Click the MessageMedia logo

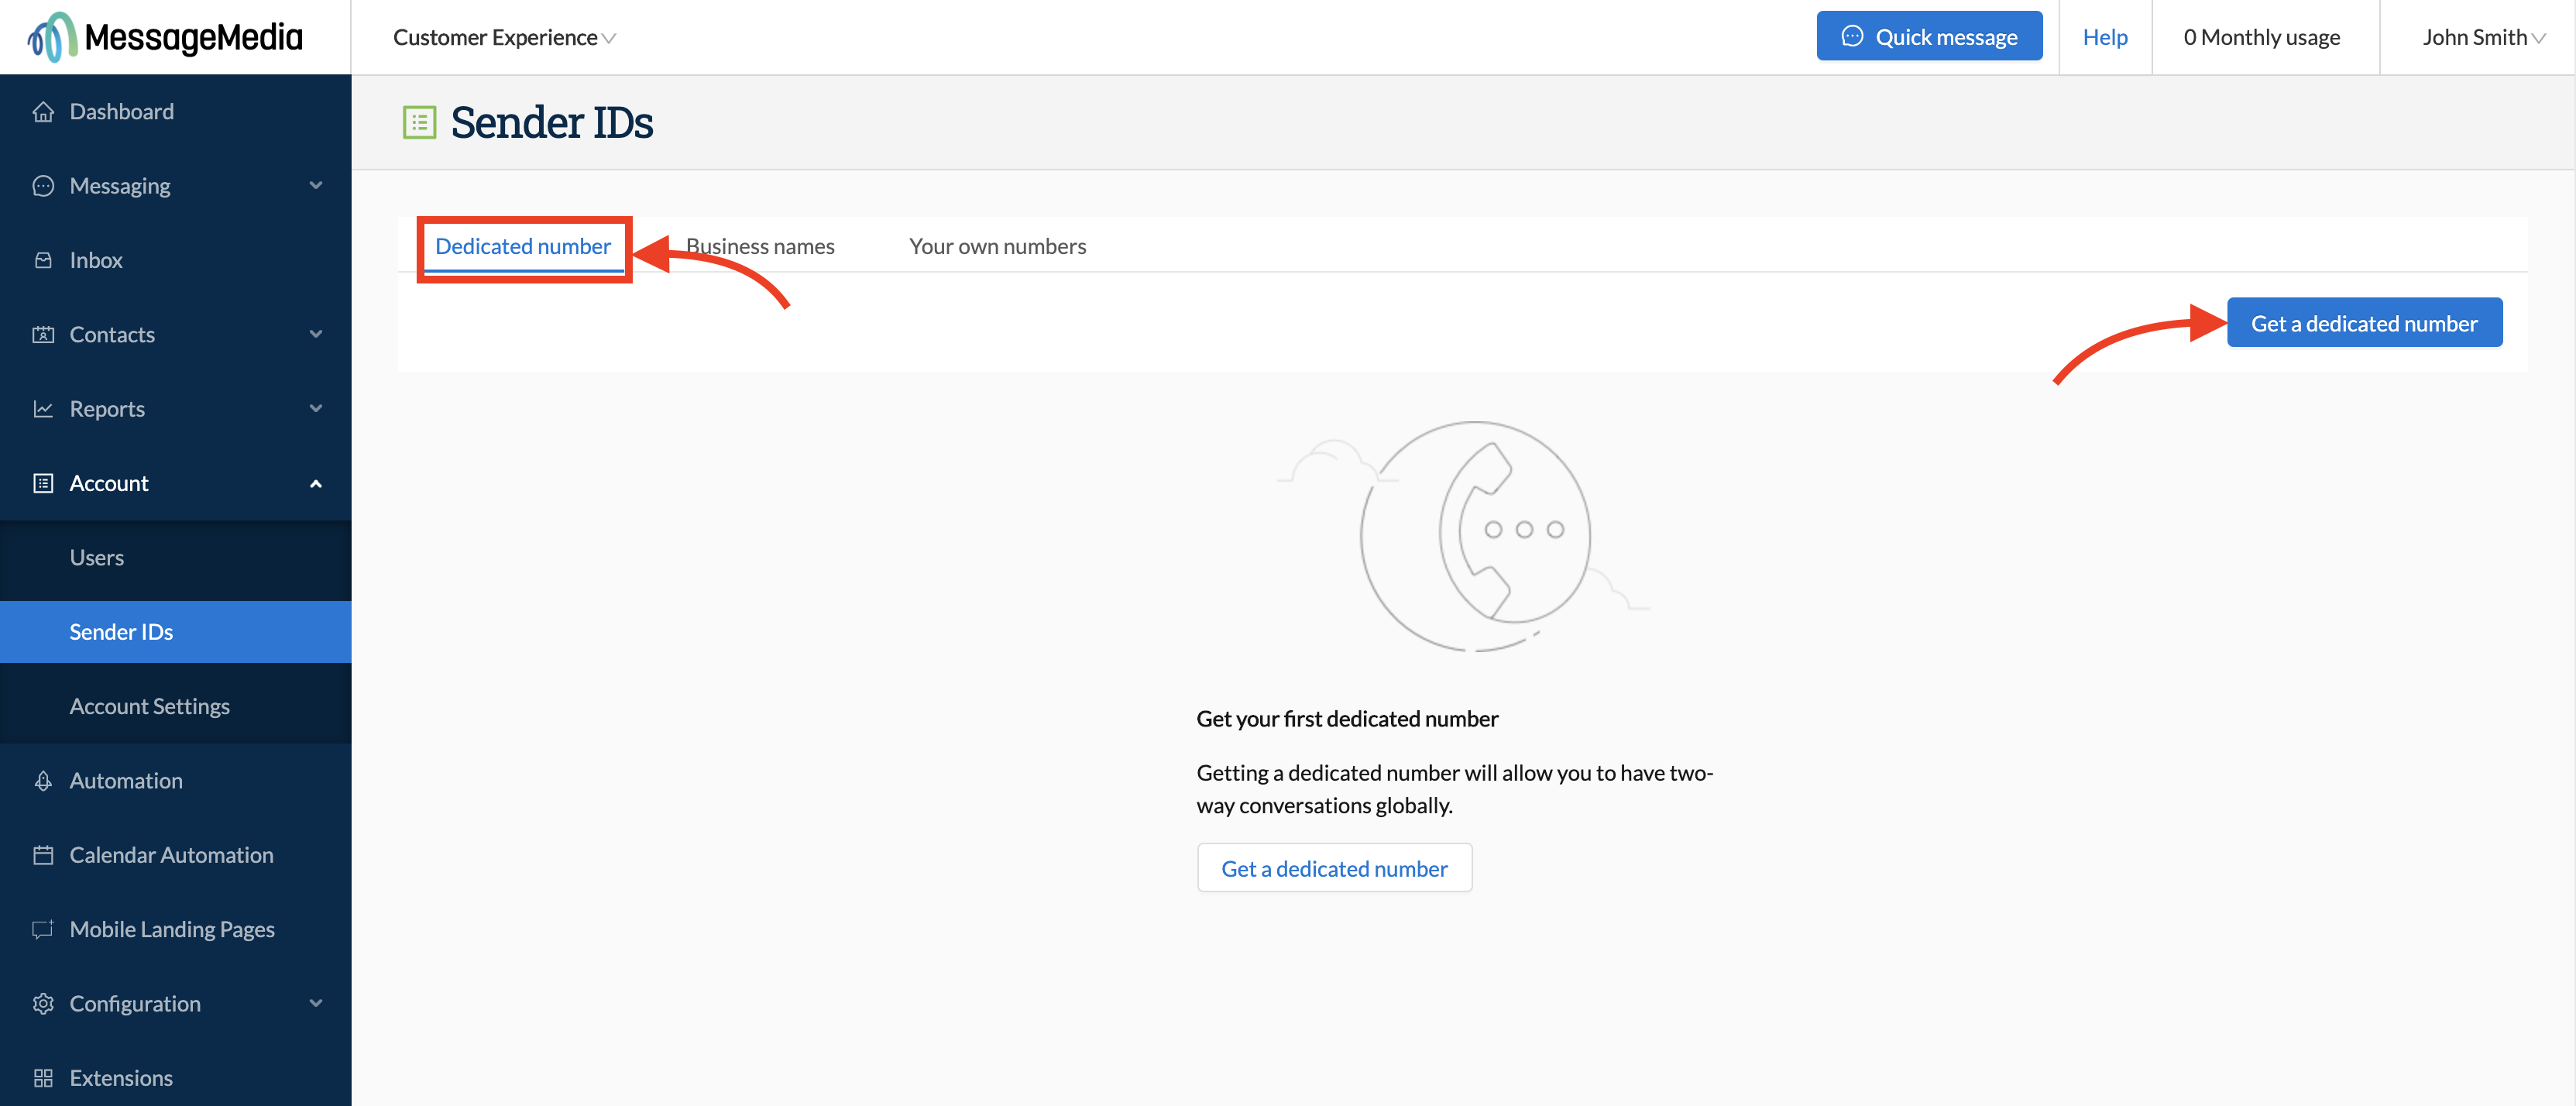click(165, 37)
